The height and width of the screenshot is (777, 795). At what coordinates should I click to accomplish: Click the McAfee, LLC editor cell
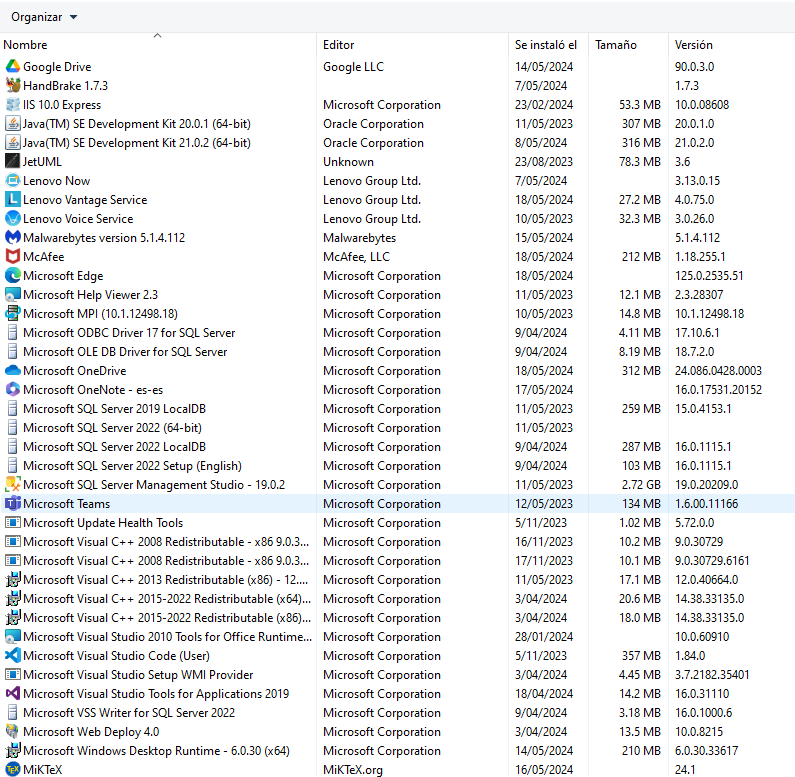coord(356,257)
